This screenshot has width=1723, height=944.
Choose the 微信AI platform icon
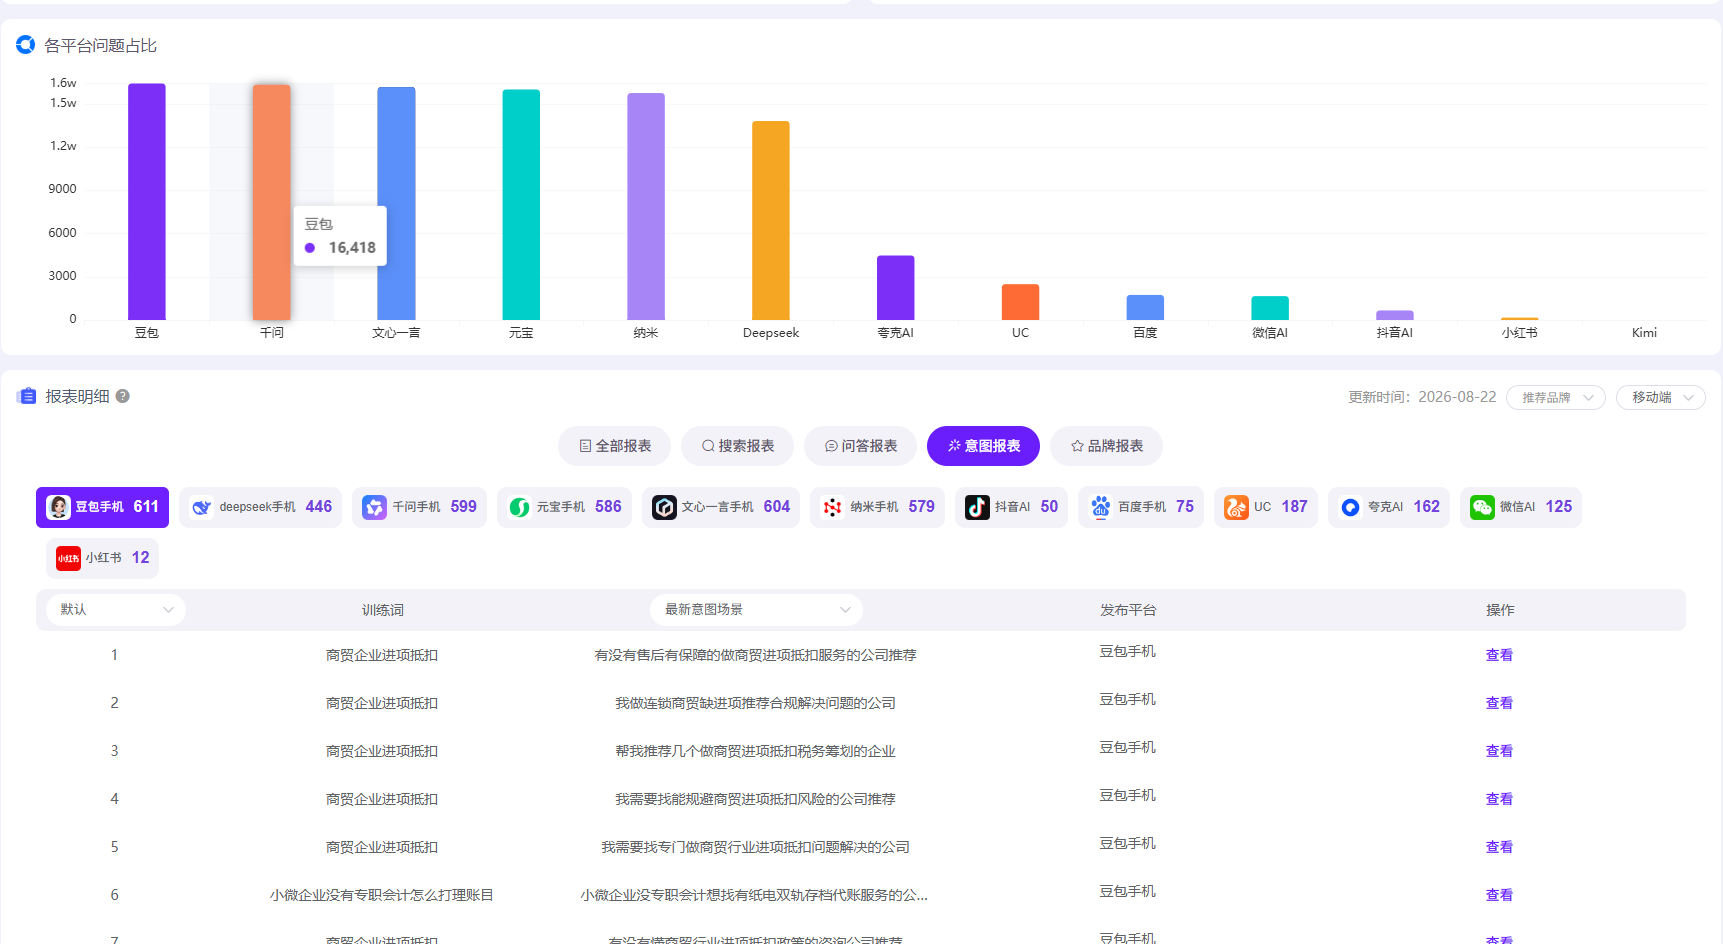pos(1482,507)
